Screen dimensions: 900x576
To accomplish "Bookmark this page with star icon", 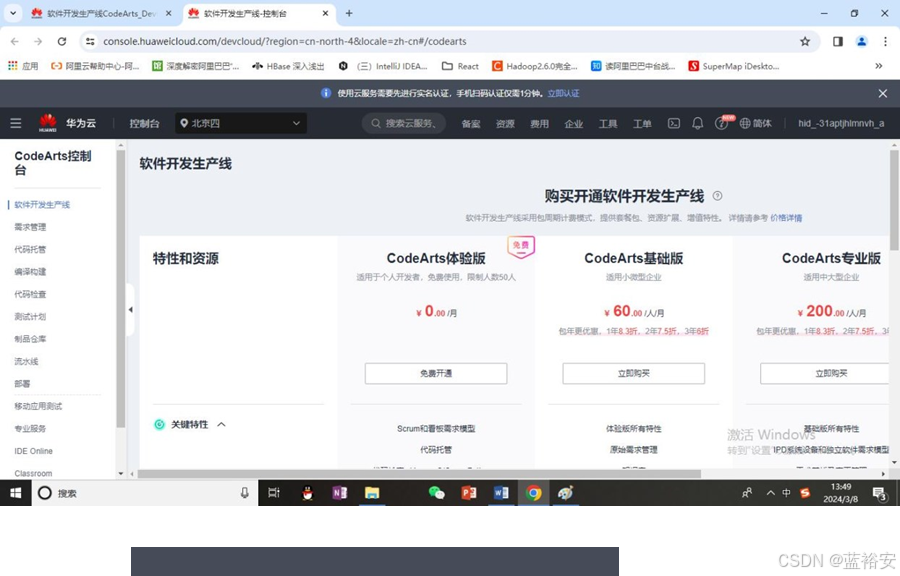I will 805,41.
